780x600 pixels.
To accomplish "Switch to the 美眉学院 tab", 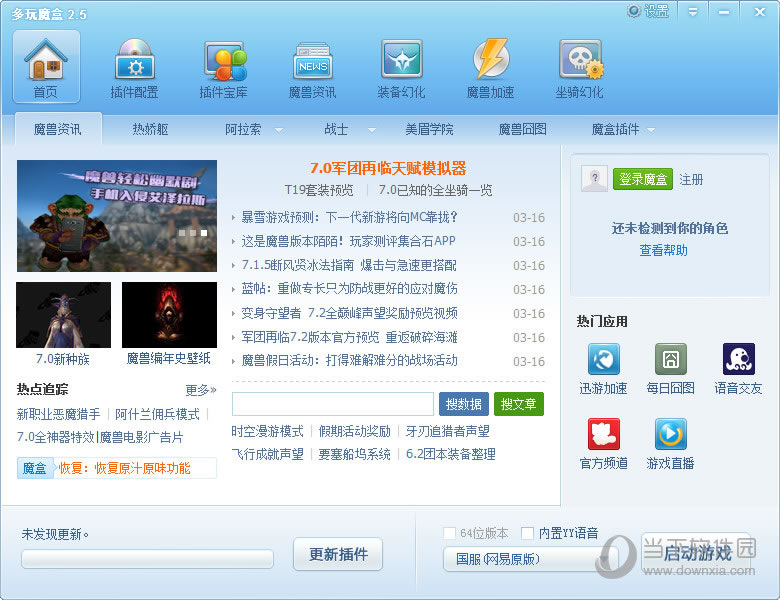I will 429,129.
